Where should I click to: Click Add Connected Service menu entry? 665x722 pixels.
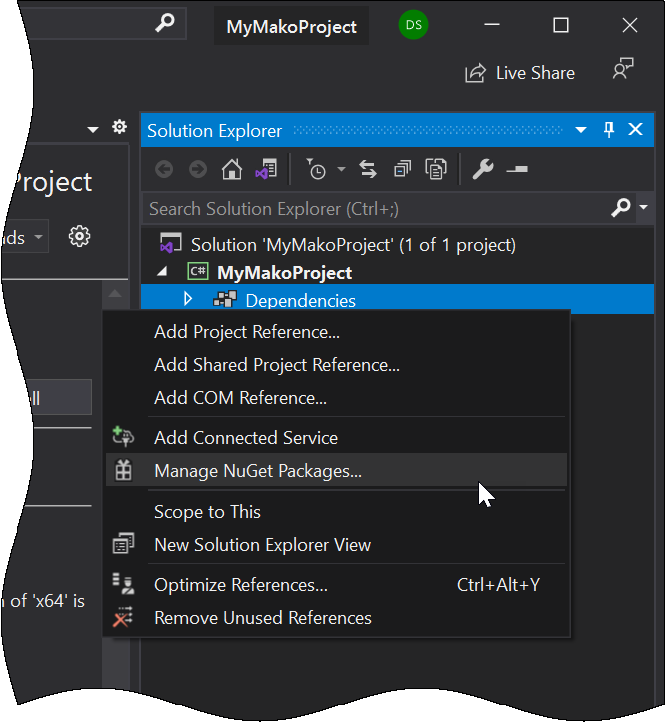[246, 438]
